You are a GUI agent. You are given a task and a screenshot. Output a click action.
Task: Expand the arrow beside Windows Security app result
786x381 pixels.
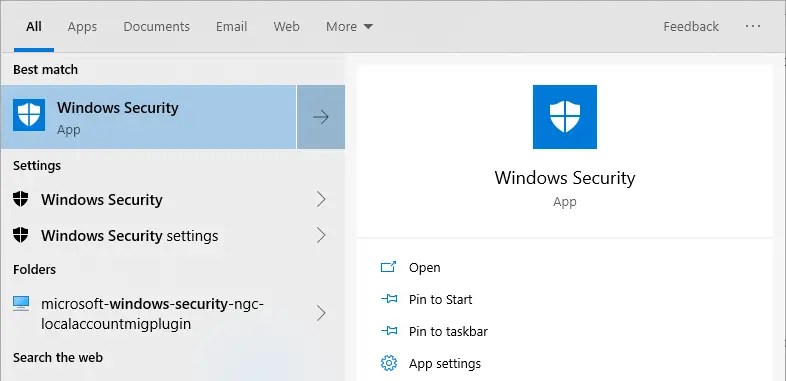click(321, 117)
